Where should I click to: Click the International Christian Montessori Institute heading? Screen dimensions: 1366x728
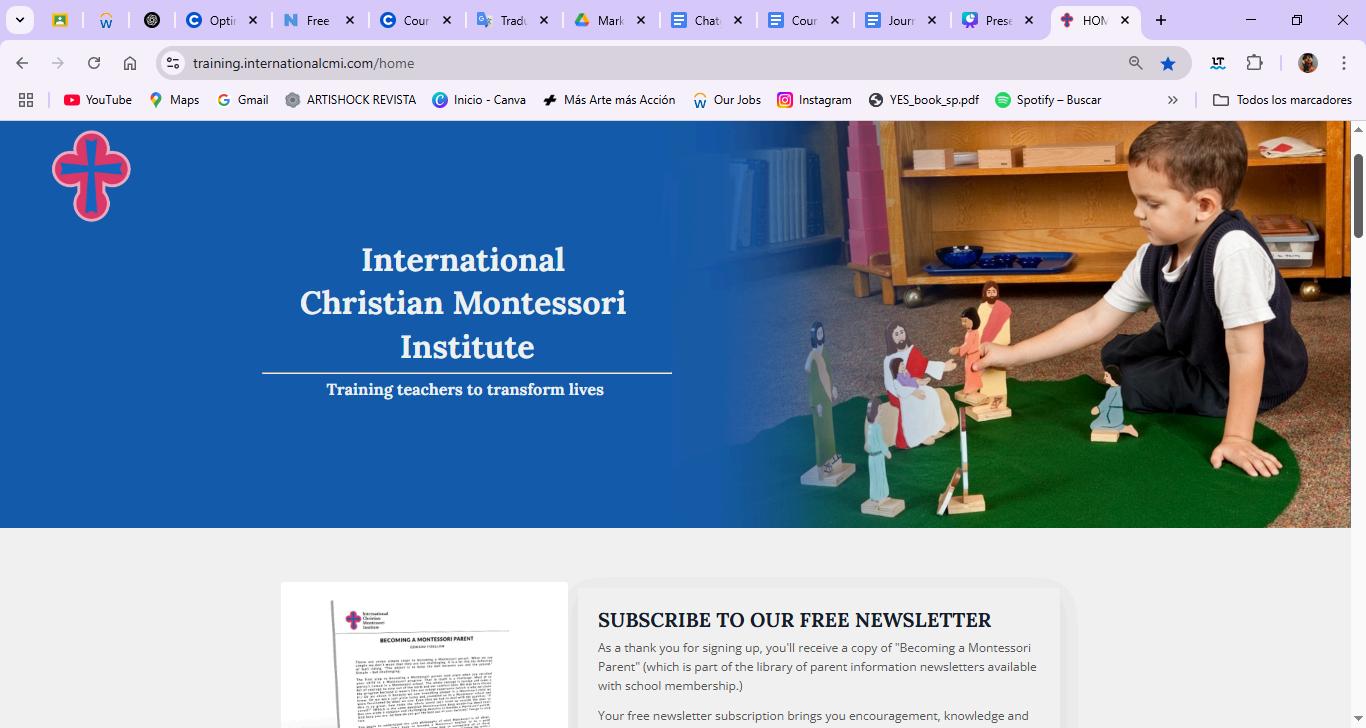coord(463,303)
